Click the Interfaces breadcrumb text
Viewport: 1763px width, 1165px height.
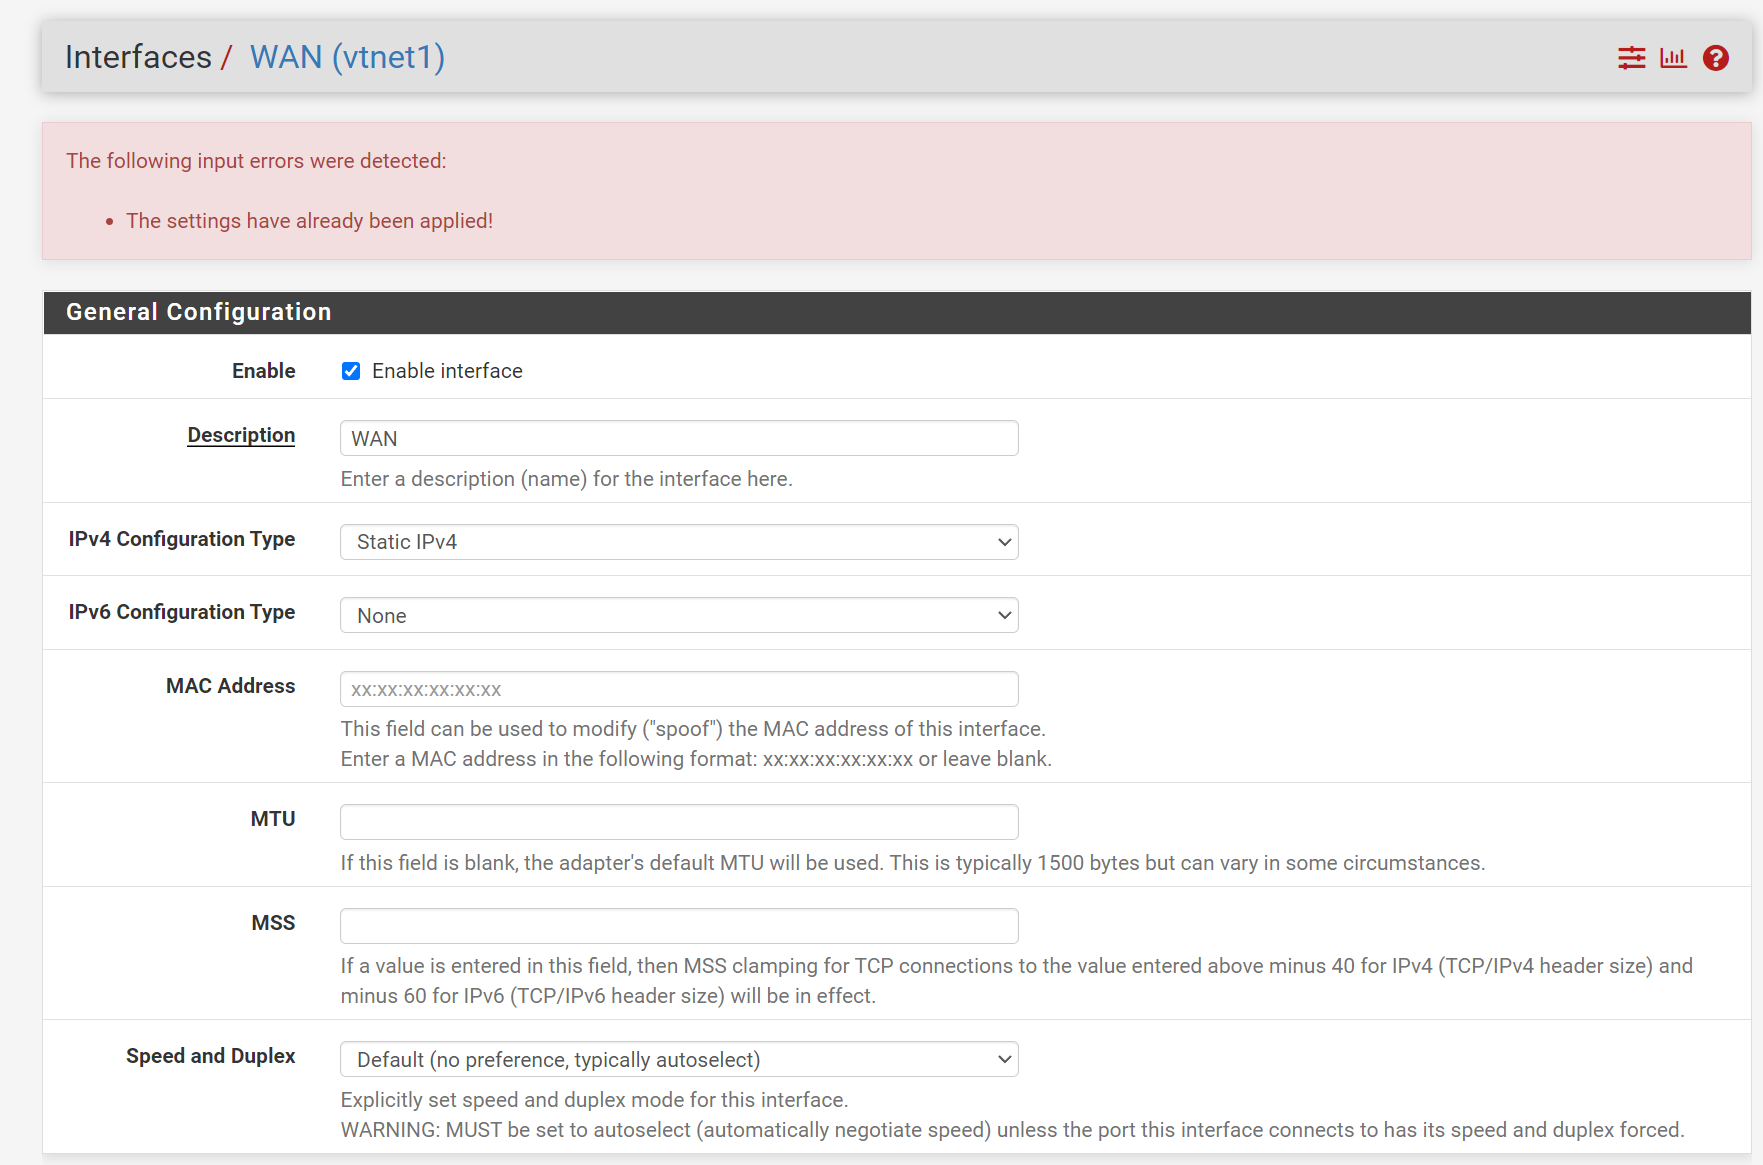[x=138, y=57]
